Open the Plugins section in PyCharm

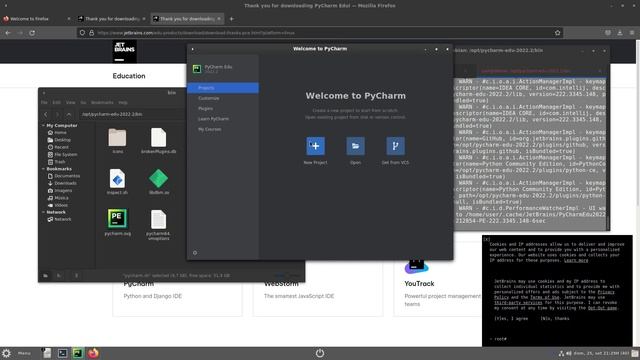tap(205, 109)
